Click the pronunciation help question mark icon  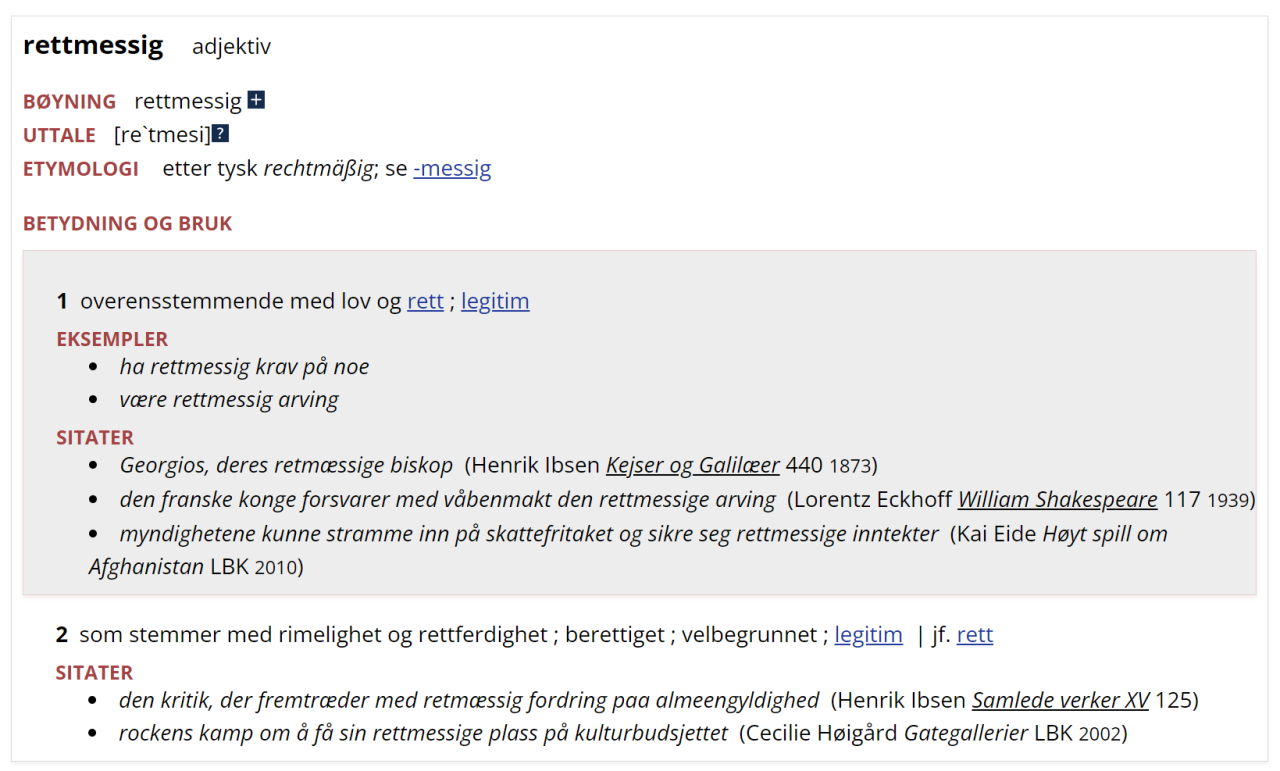coord(220,134)
